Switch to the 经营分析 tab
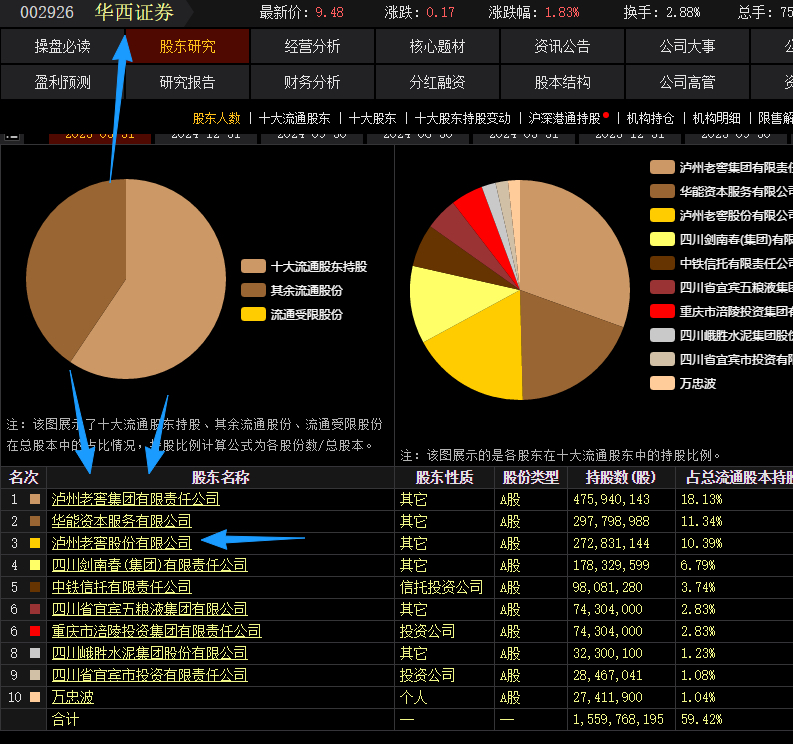Image resolution: width=793 pixels, height=744 pixels. click(x=312, y=47)
